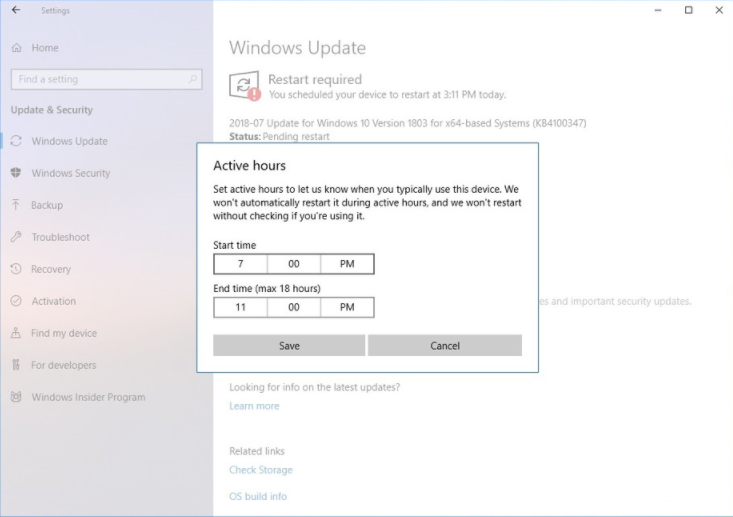The width and height of the screenshot is (733, 517).
Task: Click the For developers tools icon
Action: (x=16, y=365)
